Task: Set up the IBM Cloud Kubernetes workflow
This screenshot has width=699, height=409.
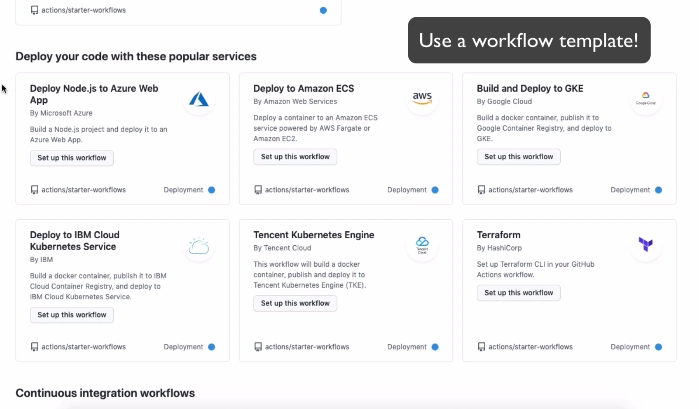Action: pyautogui.click(x=72, y=315)
